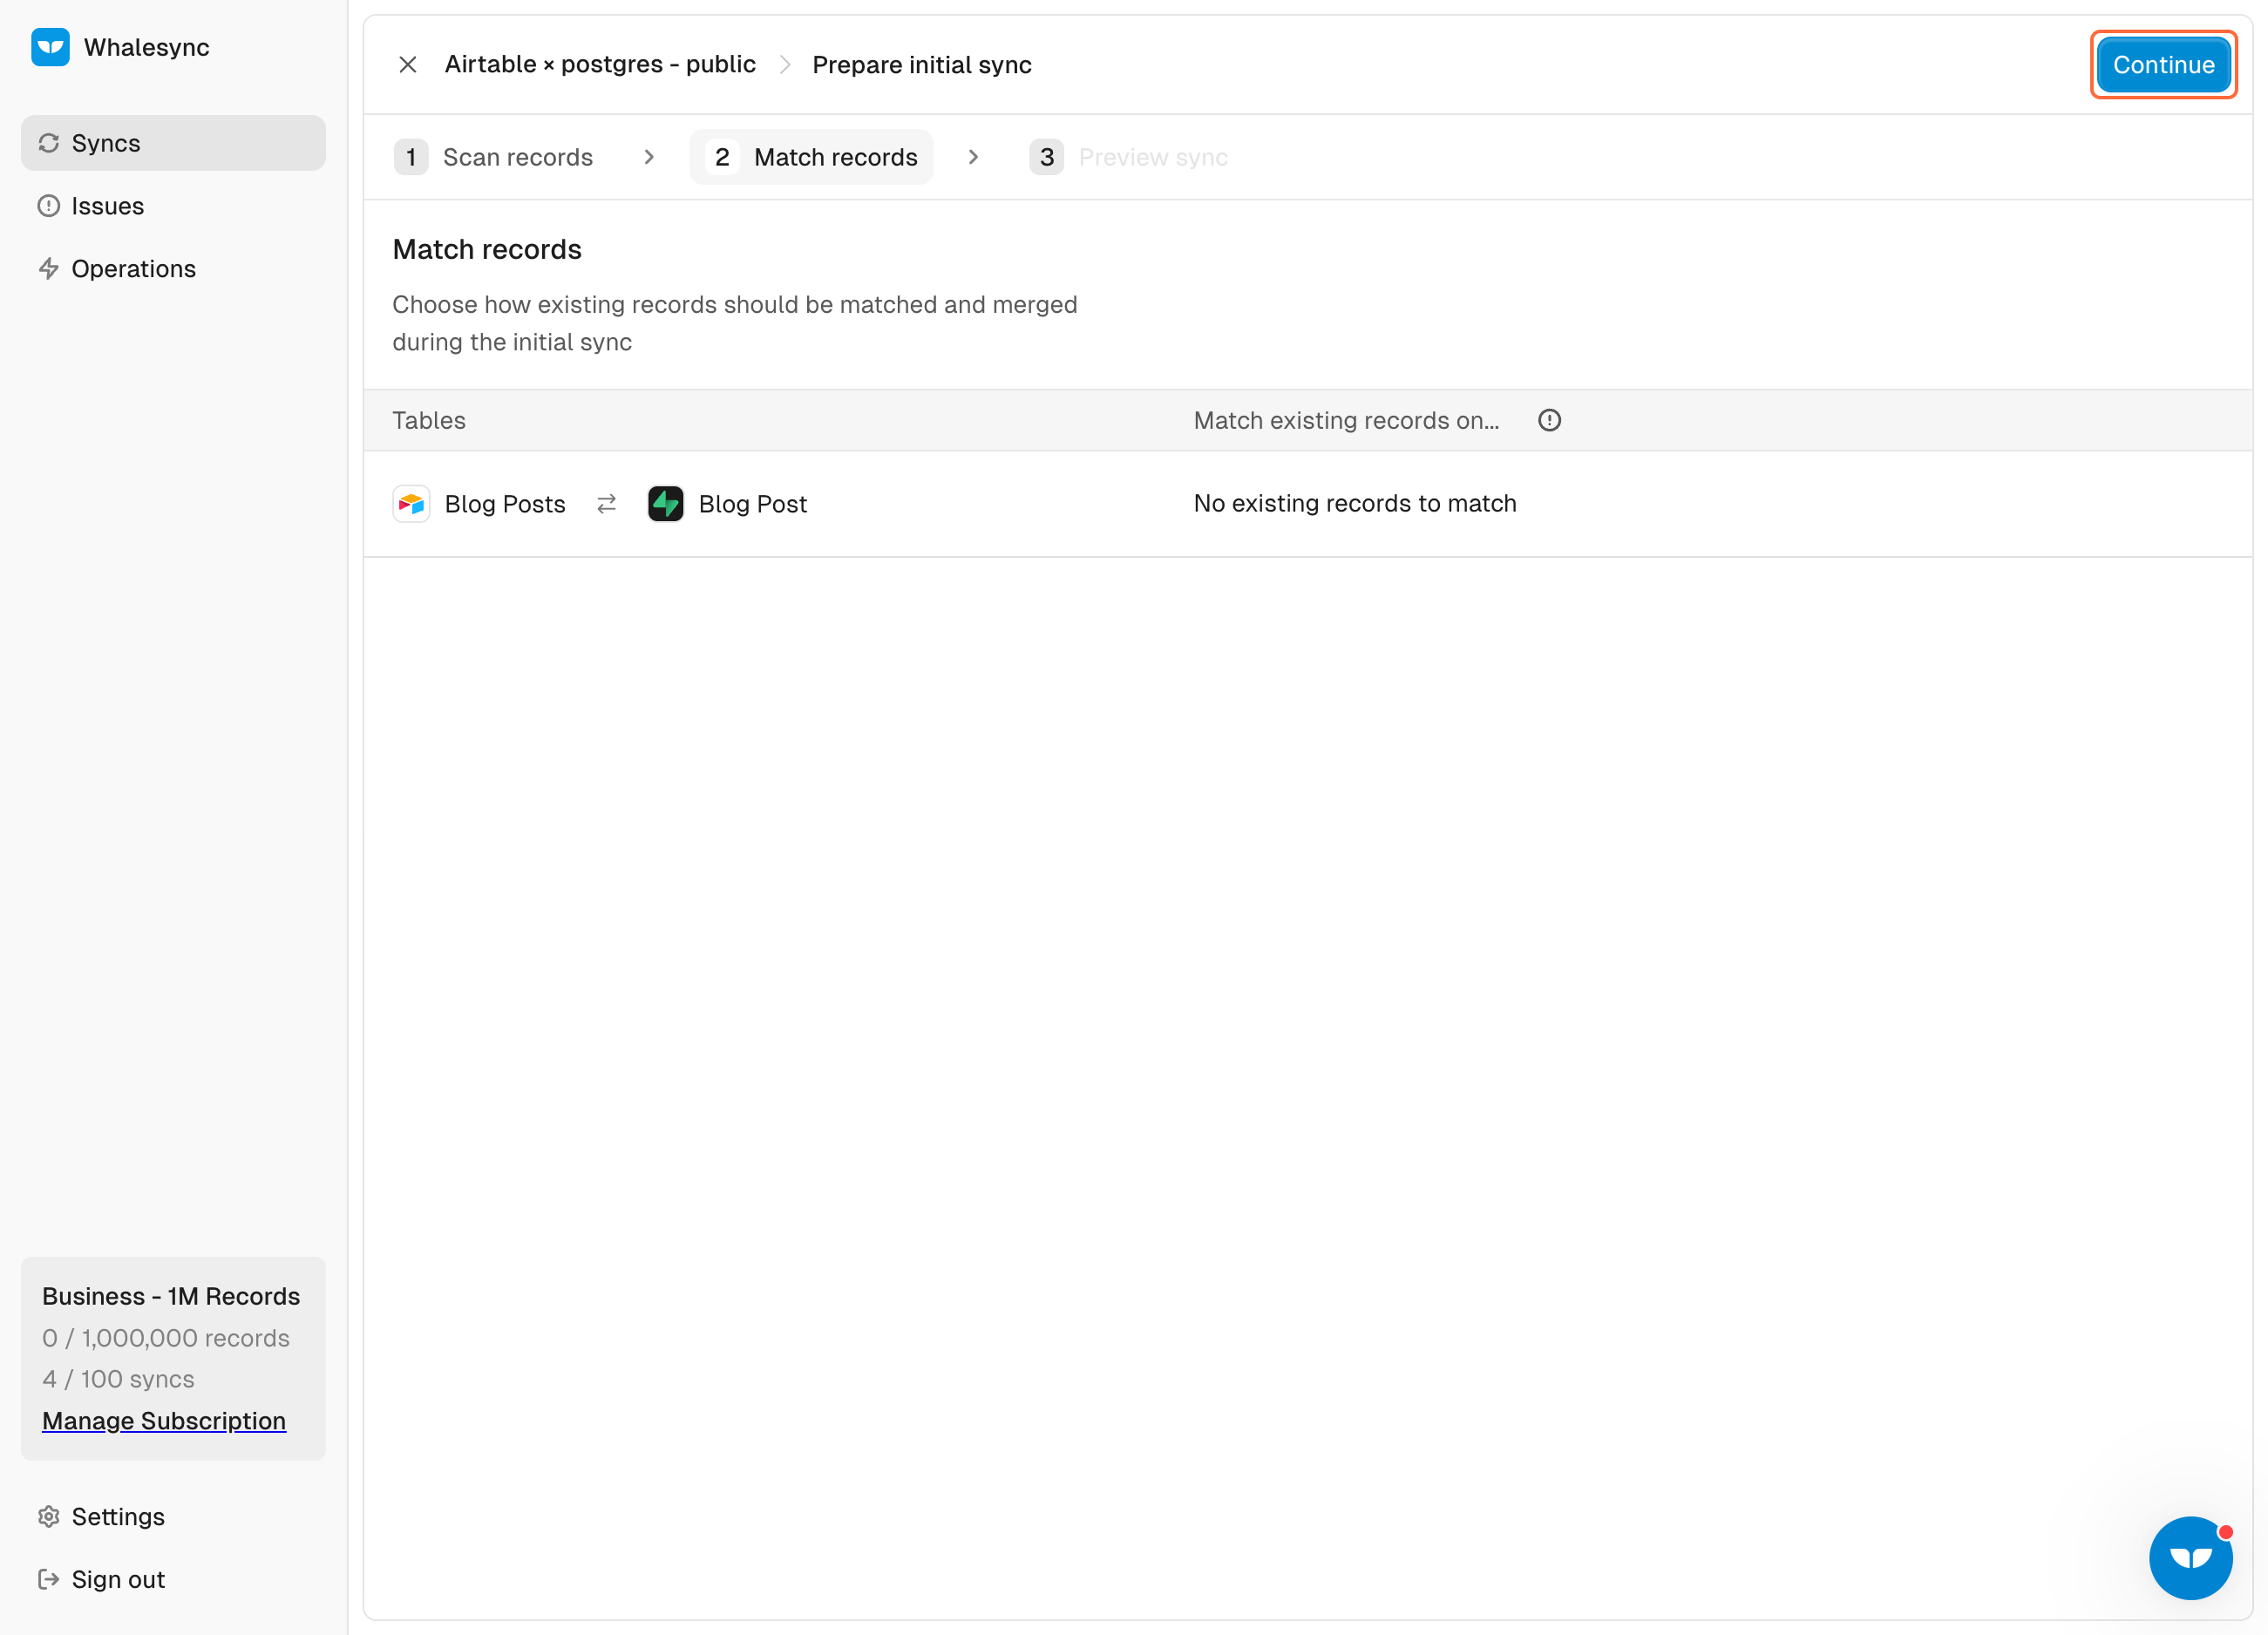Click 0 / 1,000,000 records usage text

pos(166,1338)
